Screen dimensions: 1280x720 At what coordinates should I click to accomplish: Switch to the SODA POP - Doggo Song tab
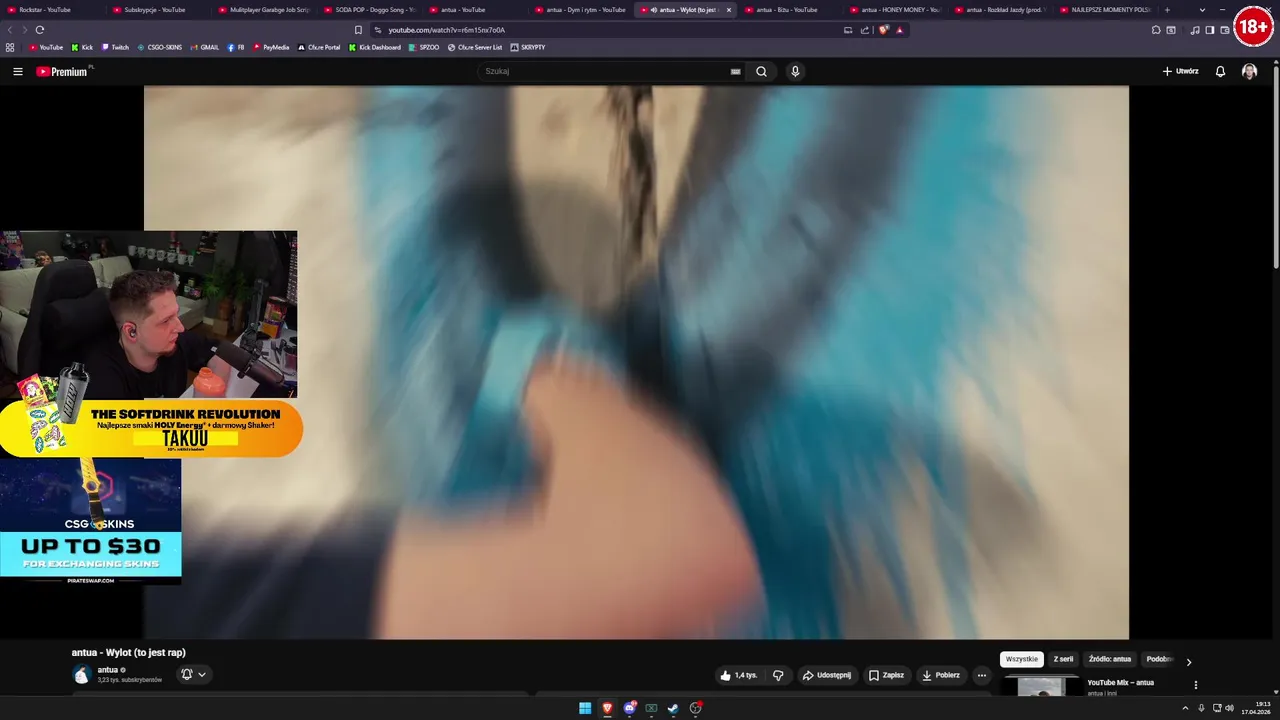[x=370, y=10]
